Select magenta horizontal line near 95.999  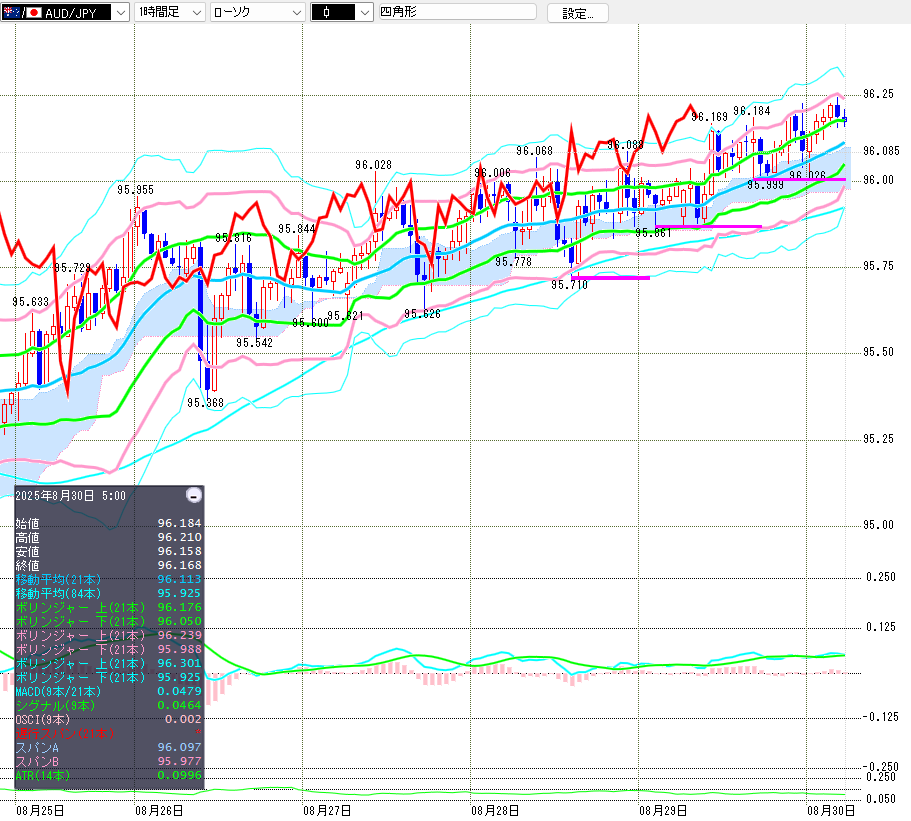[799, 179]
